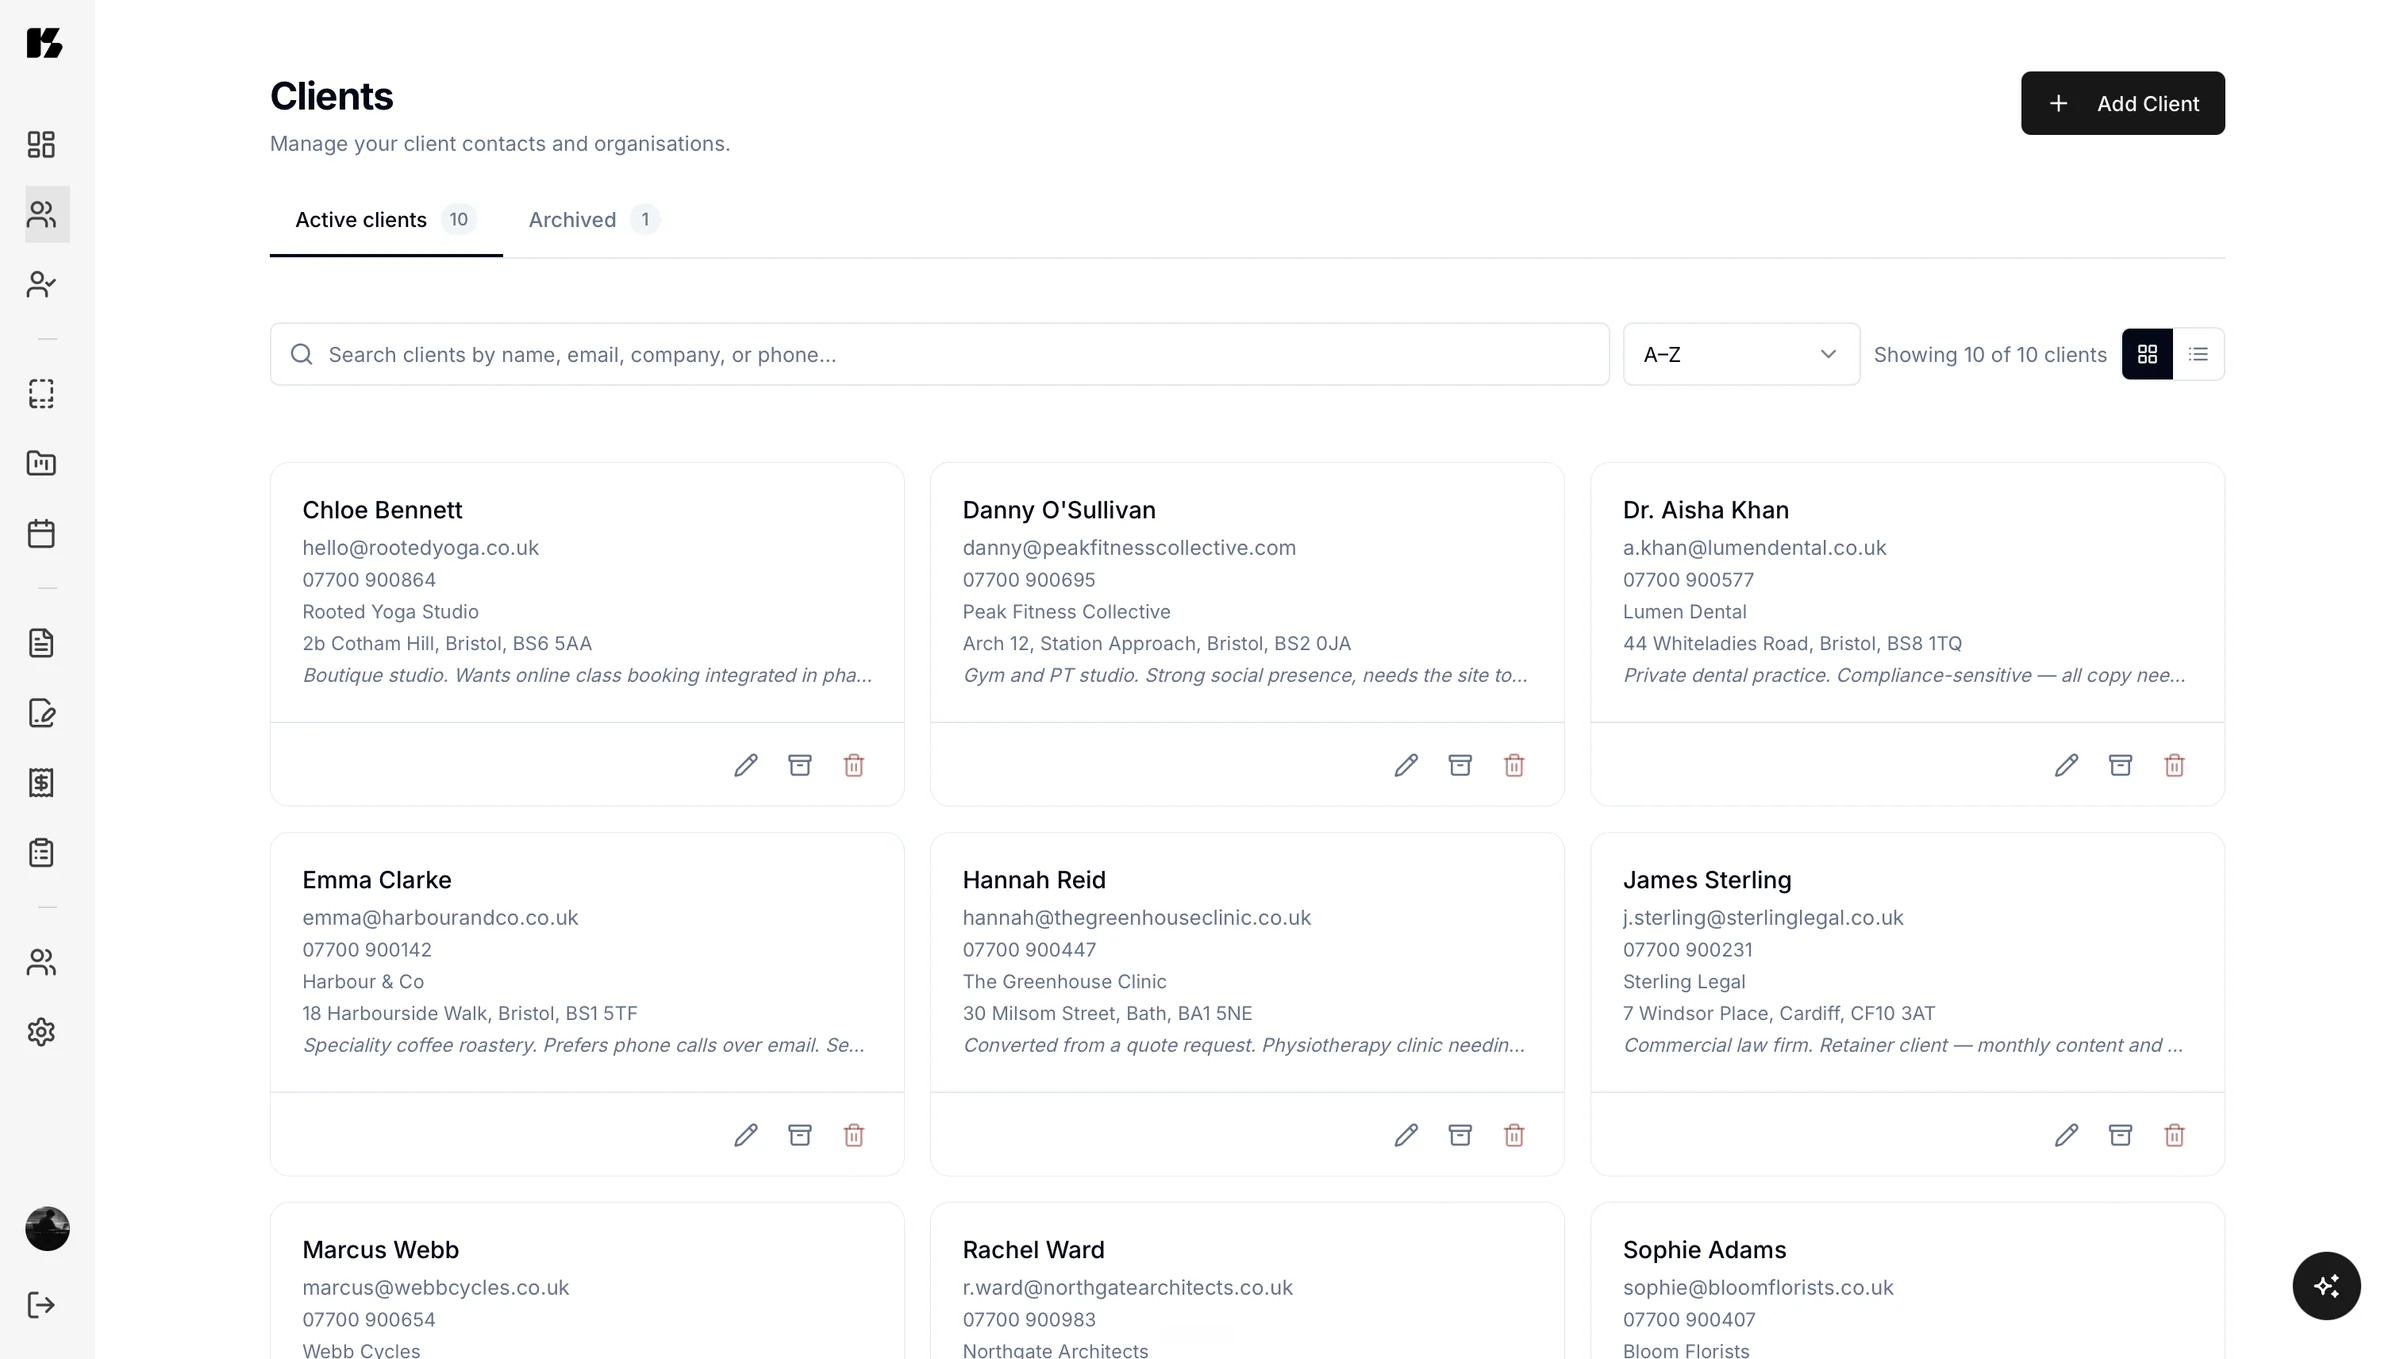Viewport: 2400px width, 1359px height.
Task: Select the Marcus Webb card name
Action: click(x=380, y=1250)
